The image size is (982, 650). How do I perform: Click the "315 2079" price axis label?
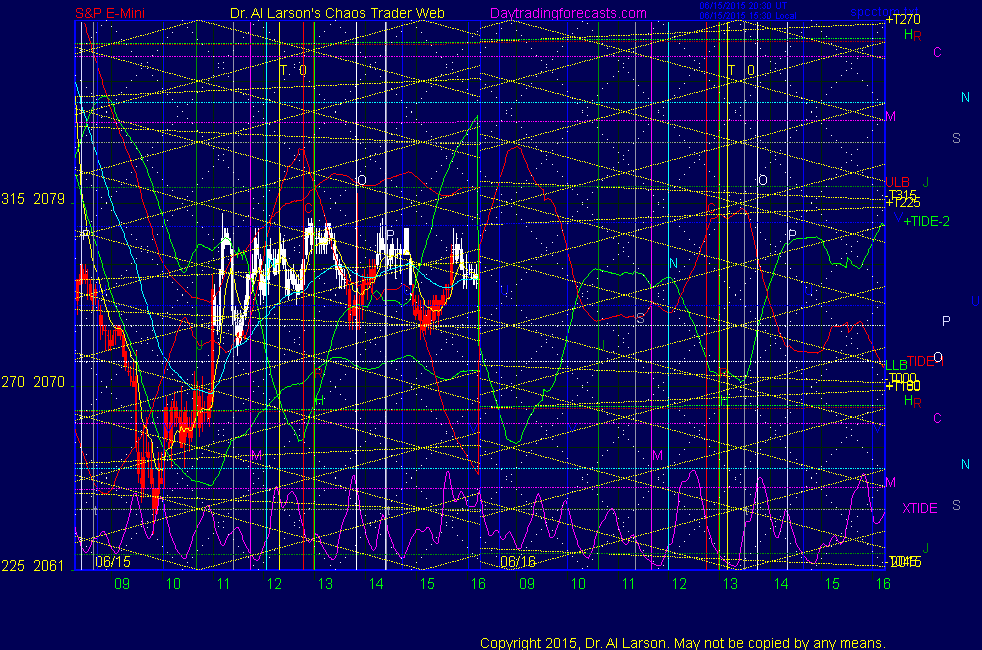33,199
